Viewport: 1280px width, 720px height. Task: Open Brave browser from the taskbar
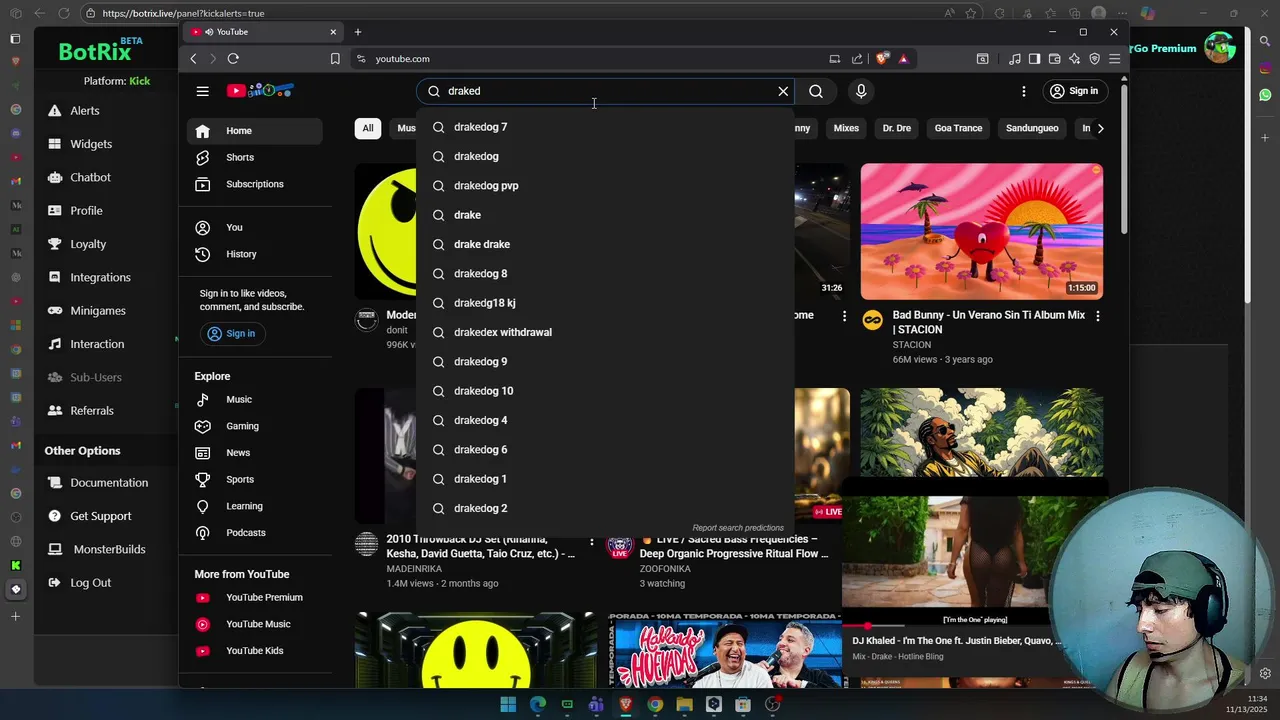pyautogui.click(x=626, y=705)
